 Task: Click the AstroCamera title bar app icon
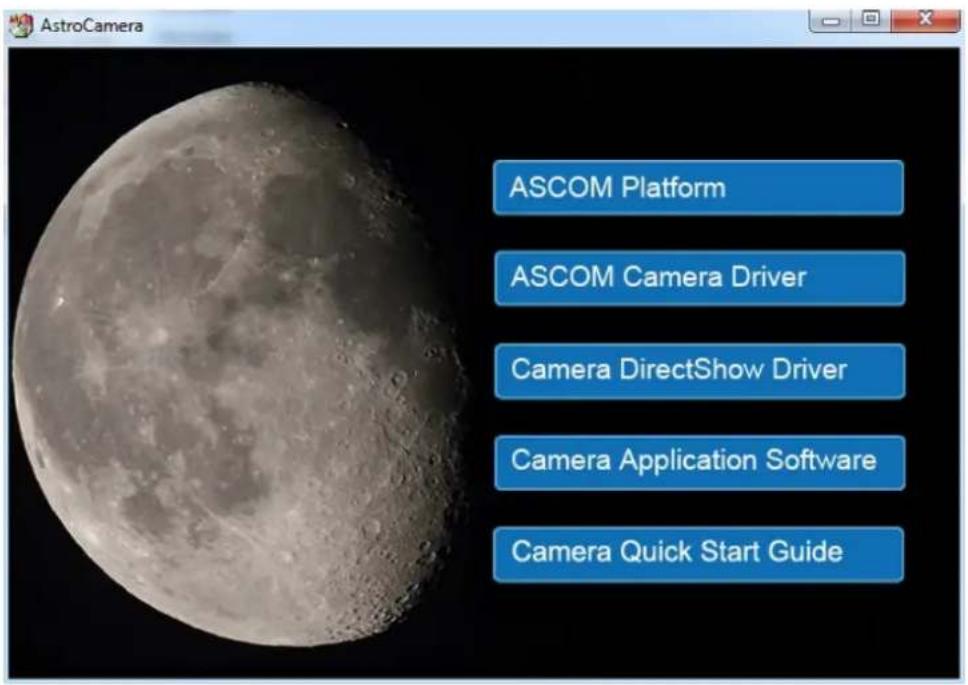(21, 25)
